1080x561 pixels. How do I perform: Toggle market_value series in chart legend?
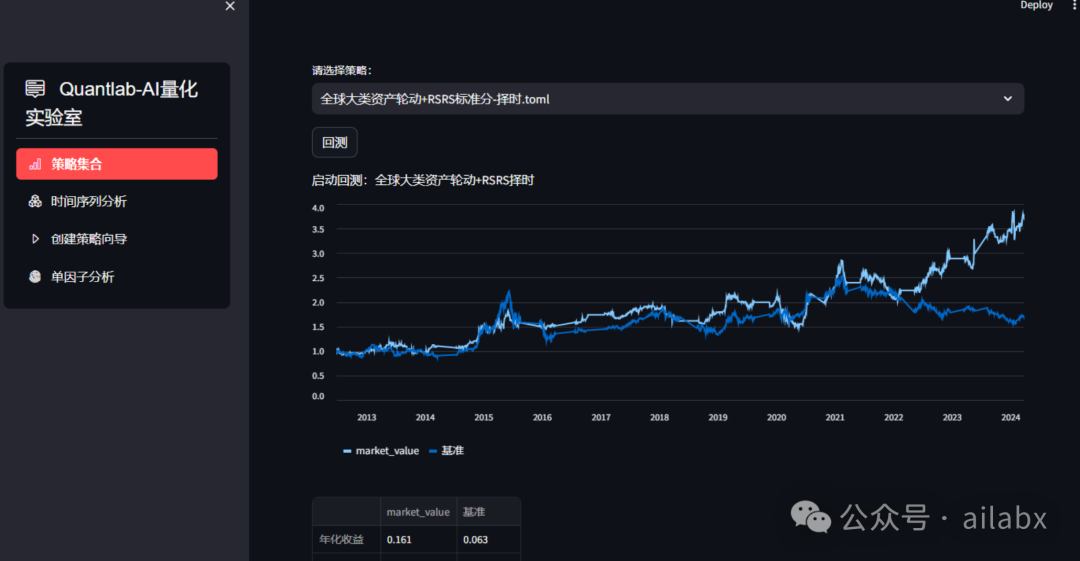click(x=380, y=451)
